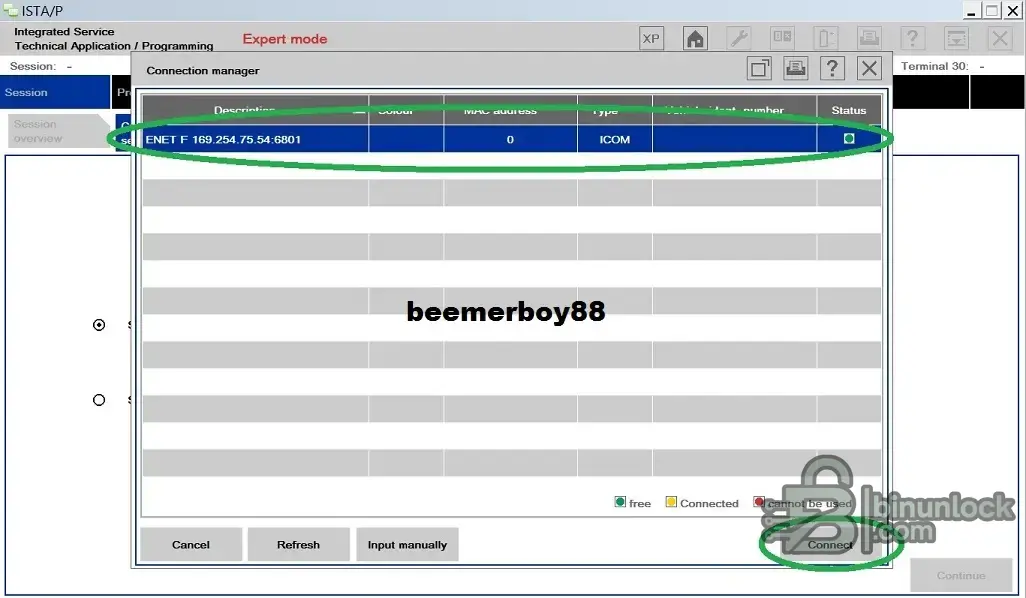This screenshot has height=598, width=1026.
Task: Open main toolbar help question mark
Action: [912, 39]
